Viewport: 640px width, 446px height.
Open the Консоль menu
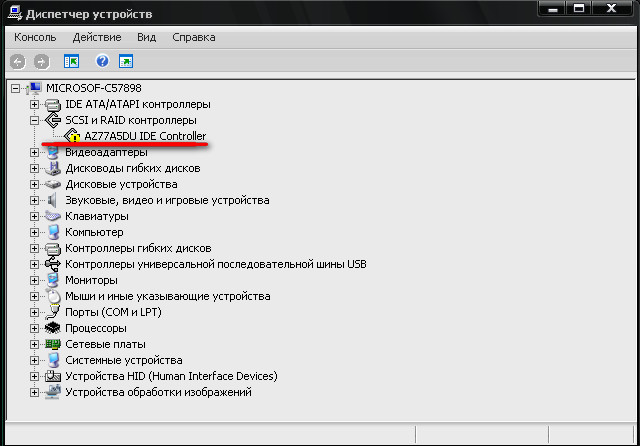[35, 37]
